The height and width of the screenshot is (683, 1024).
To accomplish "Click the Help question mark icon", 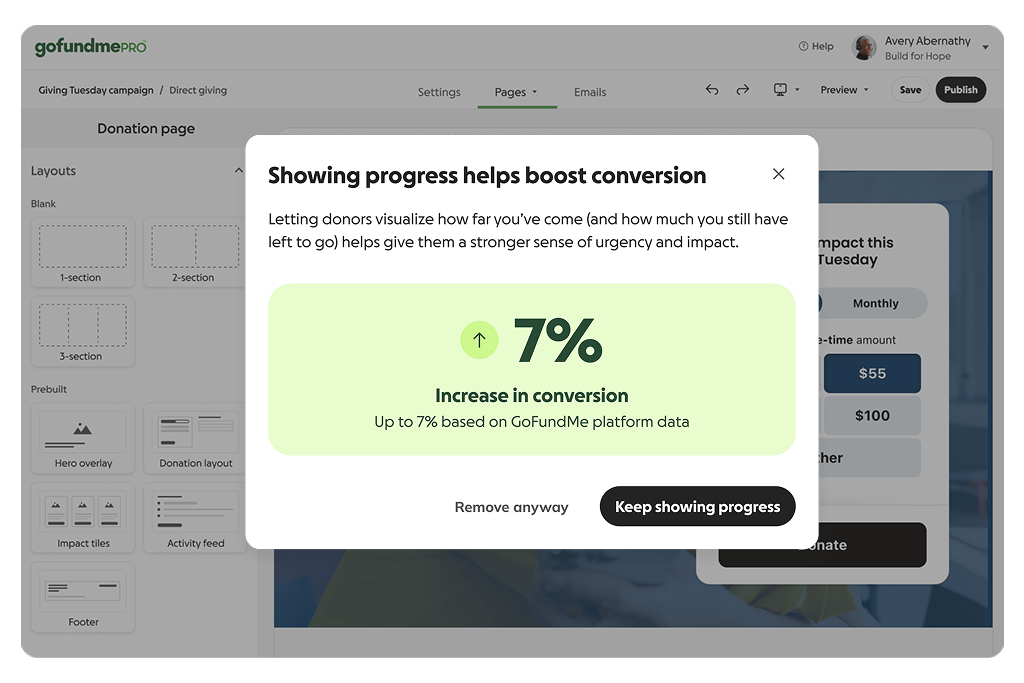I will click(803, 46).
